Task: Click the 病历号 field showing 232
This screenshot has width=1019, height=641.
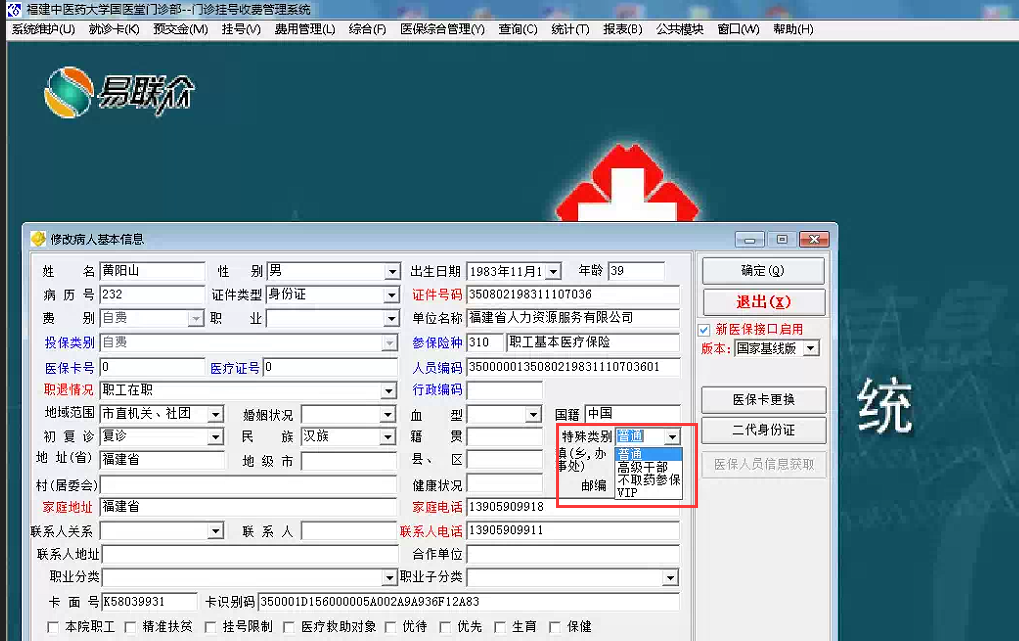Action: (153, 295)
